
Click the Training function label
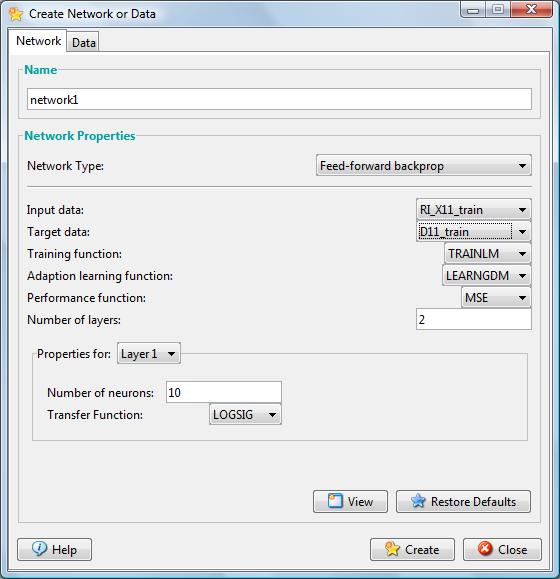(x=74, y=254)
